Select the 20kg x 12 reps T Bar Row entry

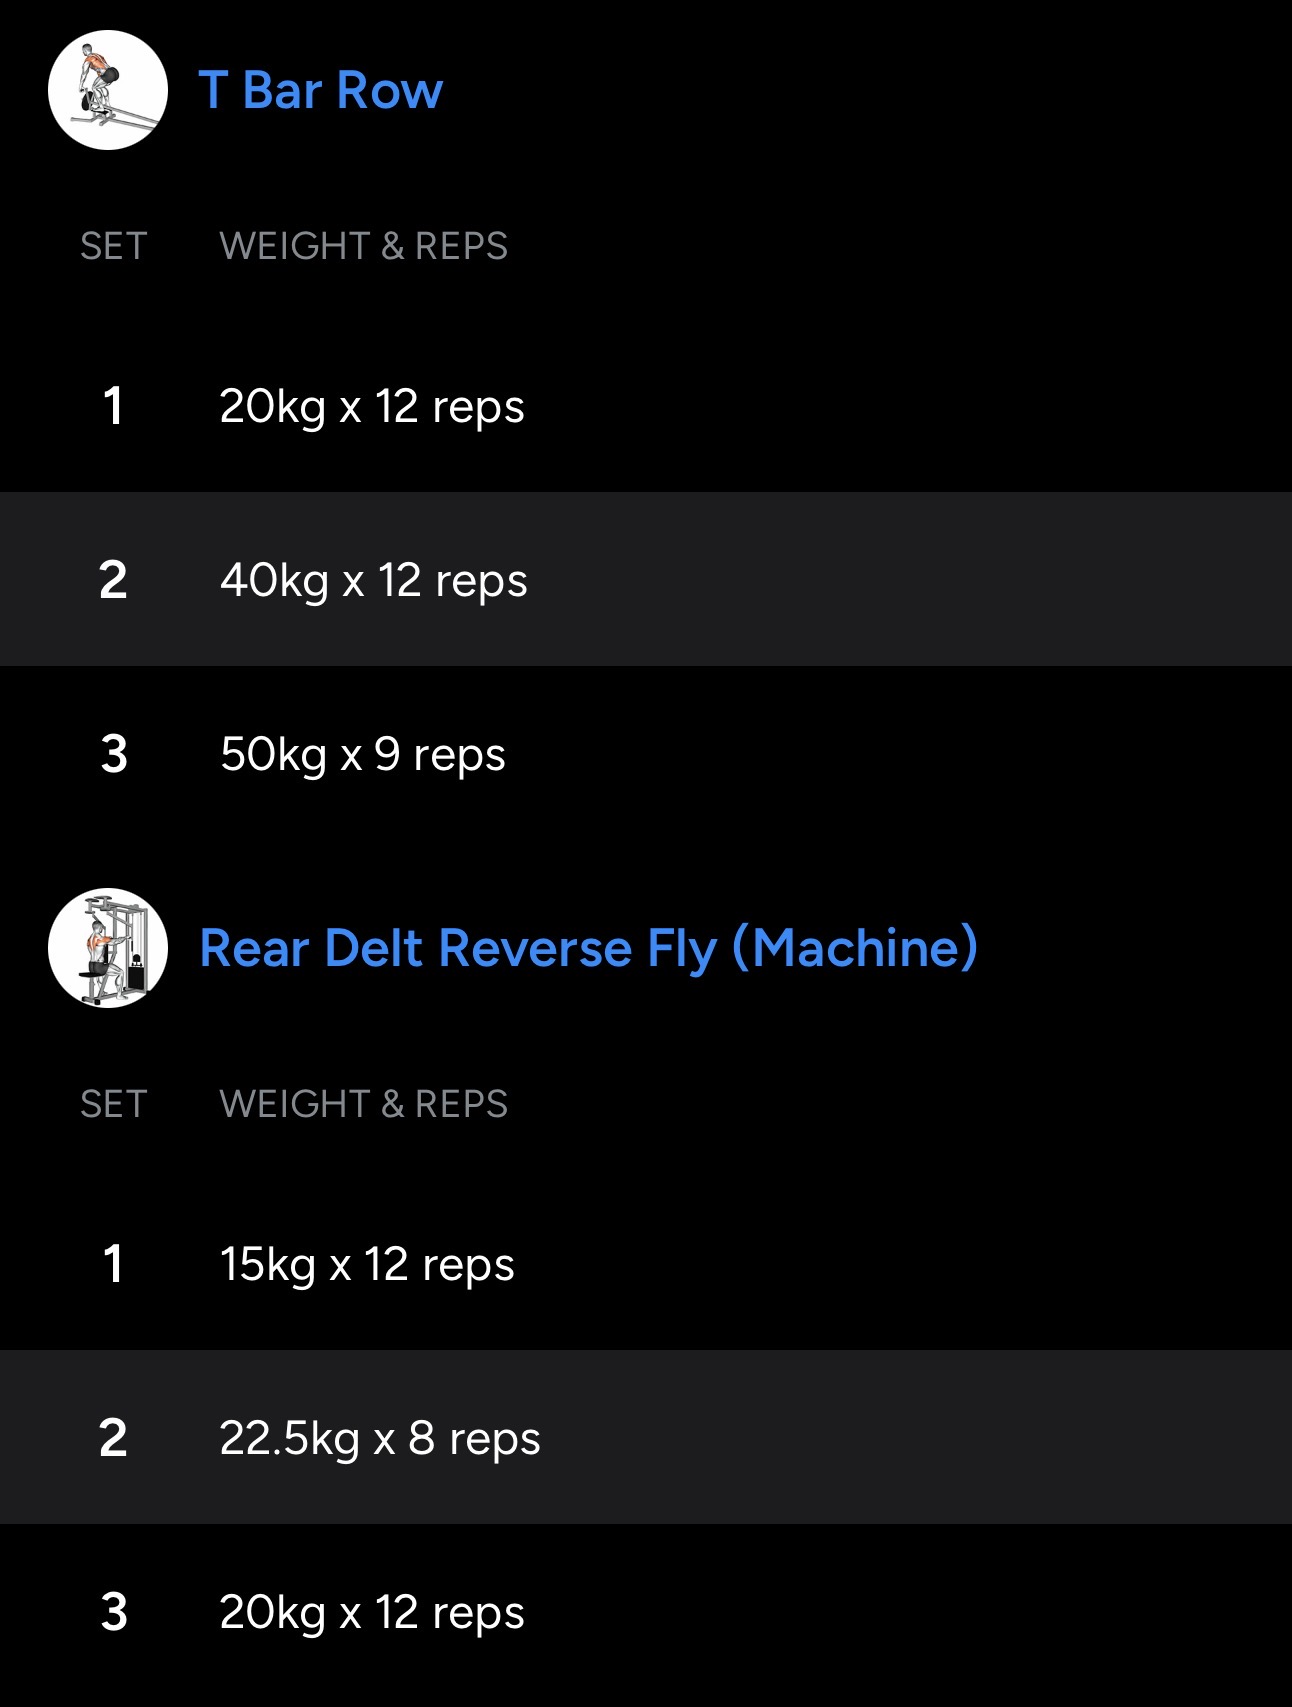pos(372,407)
